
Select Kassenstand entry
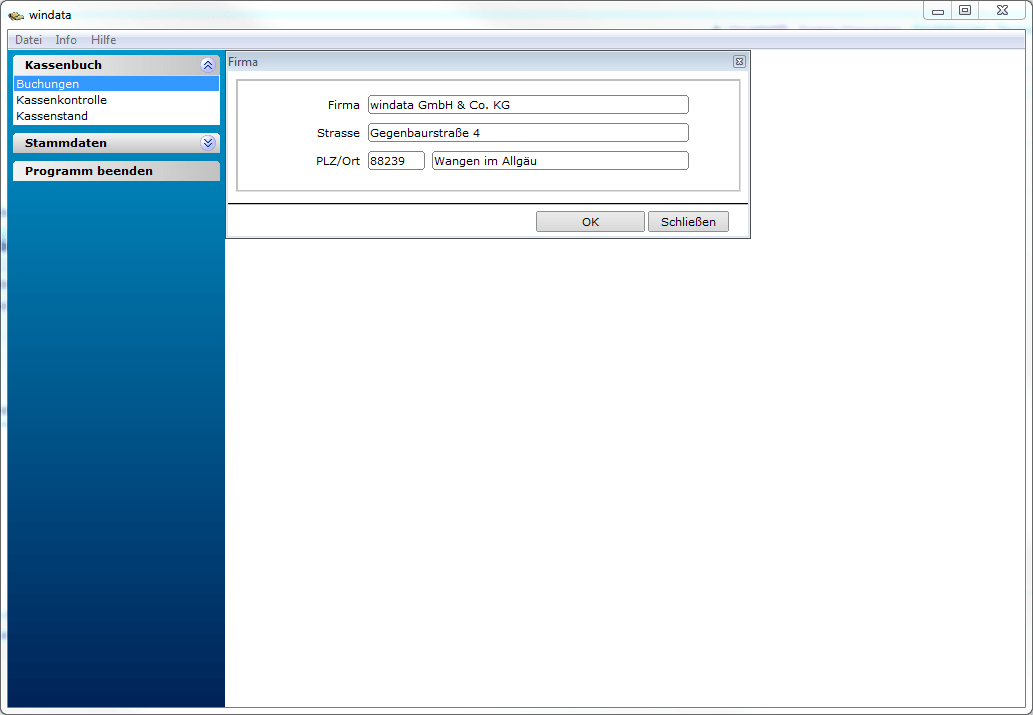117,115
